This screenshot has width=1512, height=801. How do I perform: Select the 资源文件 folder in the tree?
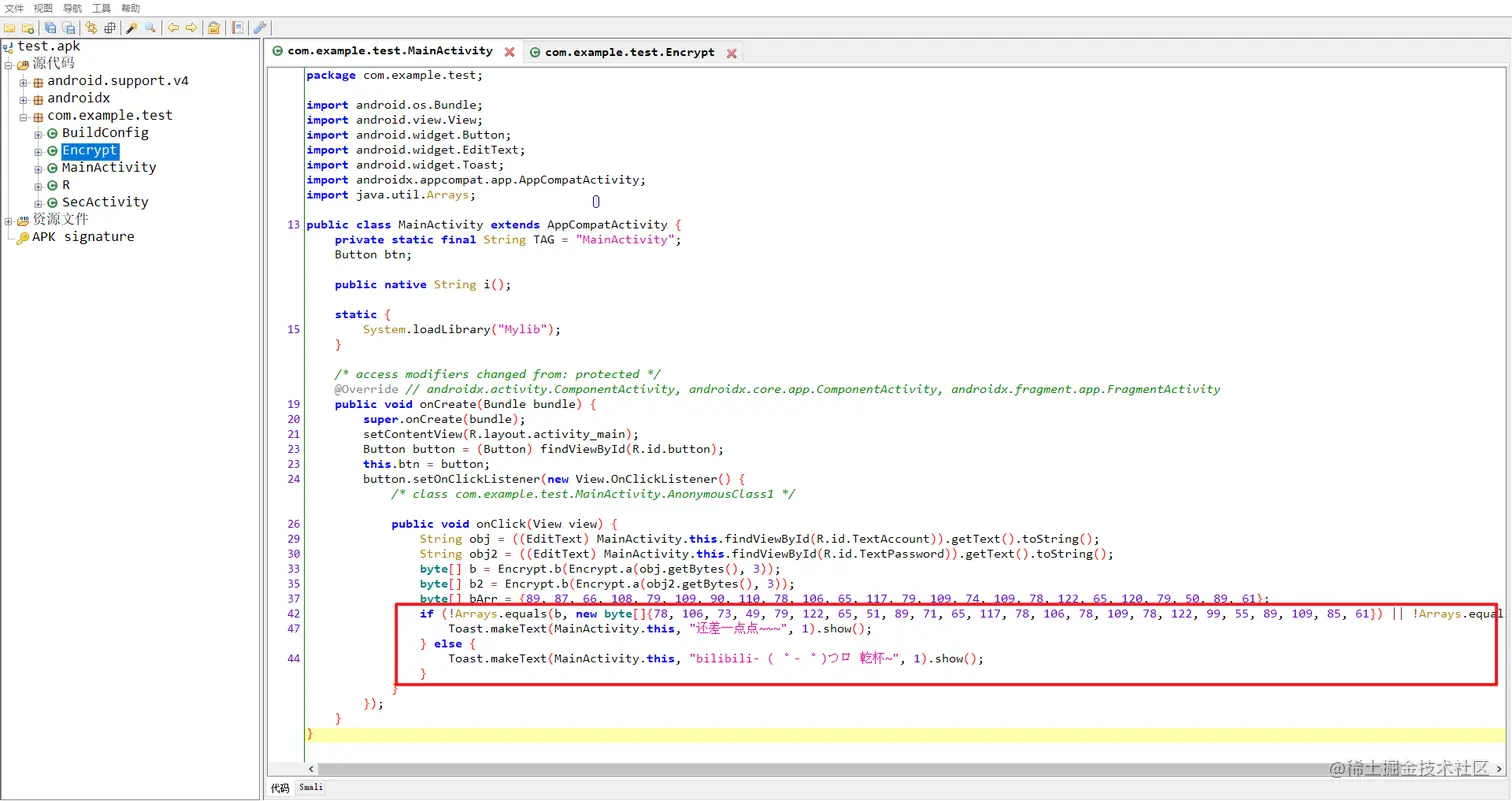pos(60,219)
